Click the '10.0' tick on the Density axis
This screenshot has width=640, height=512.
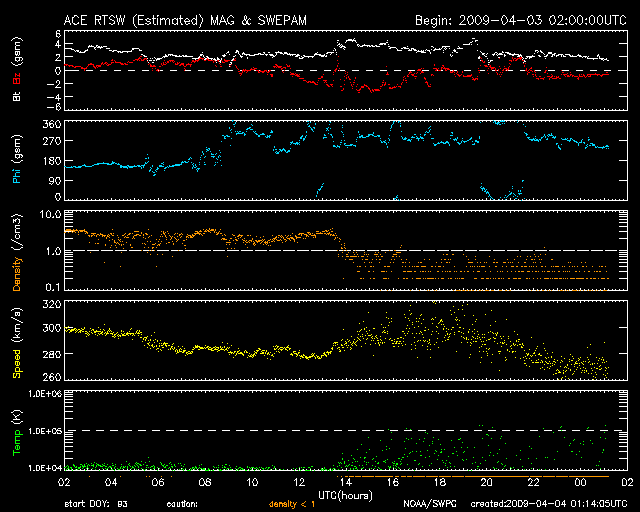tap(50, 214)
